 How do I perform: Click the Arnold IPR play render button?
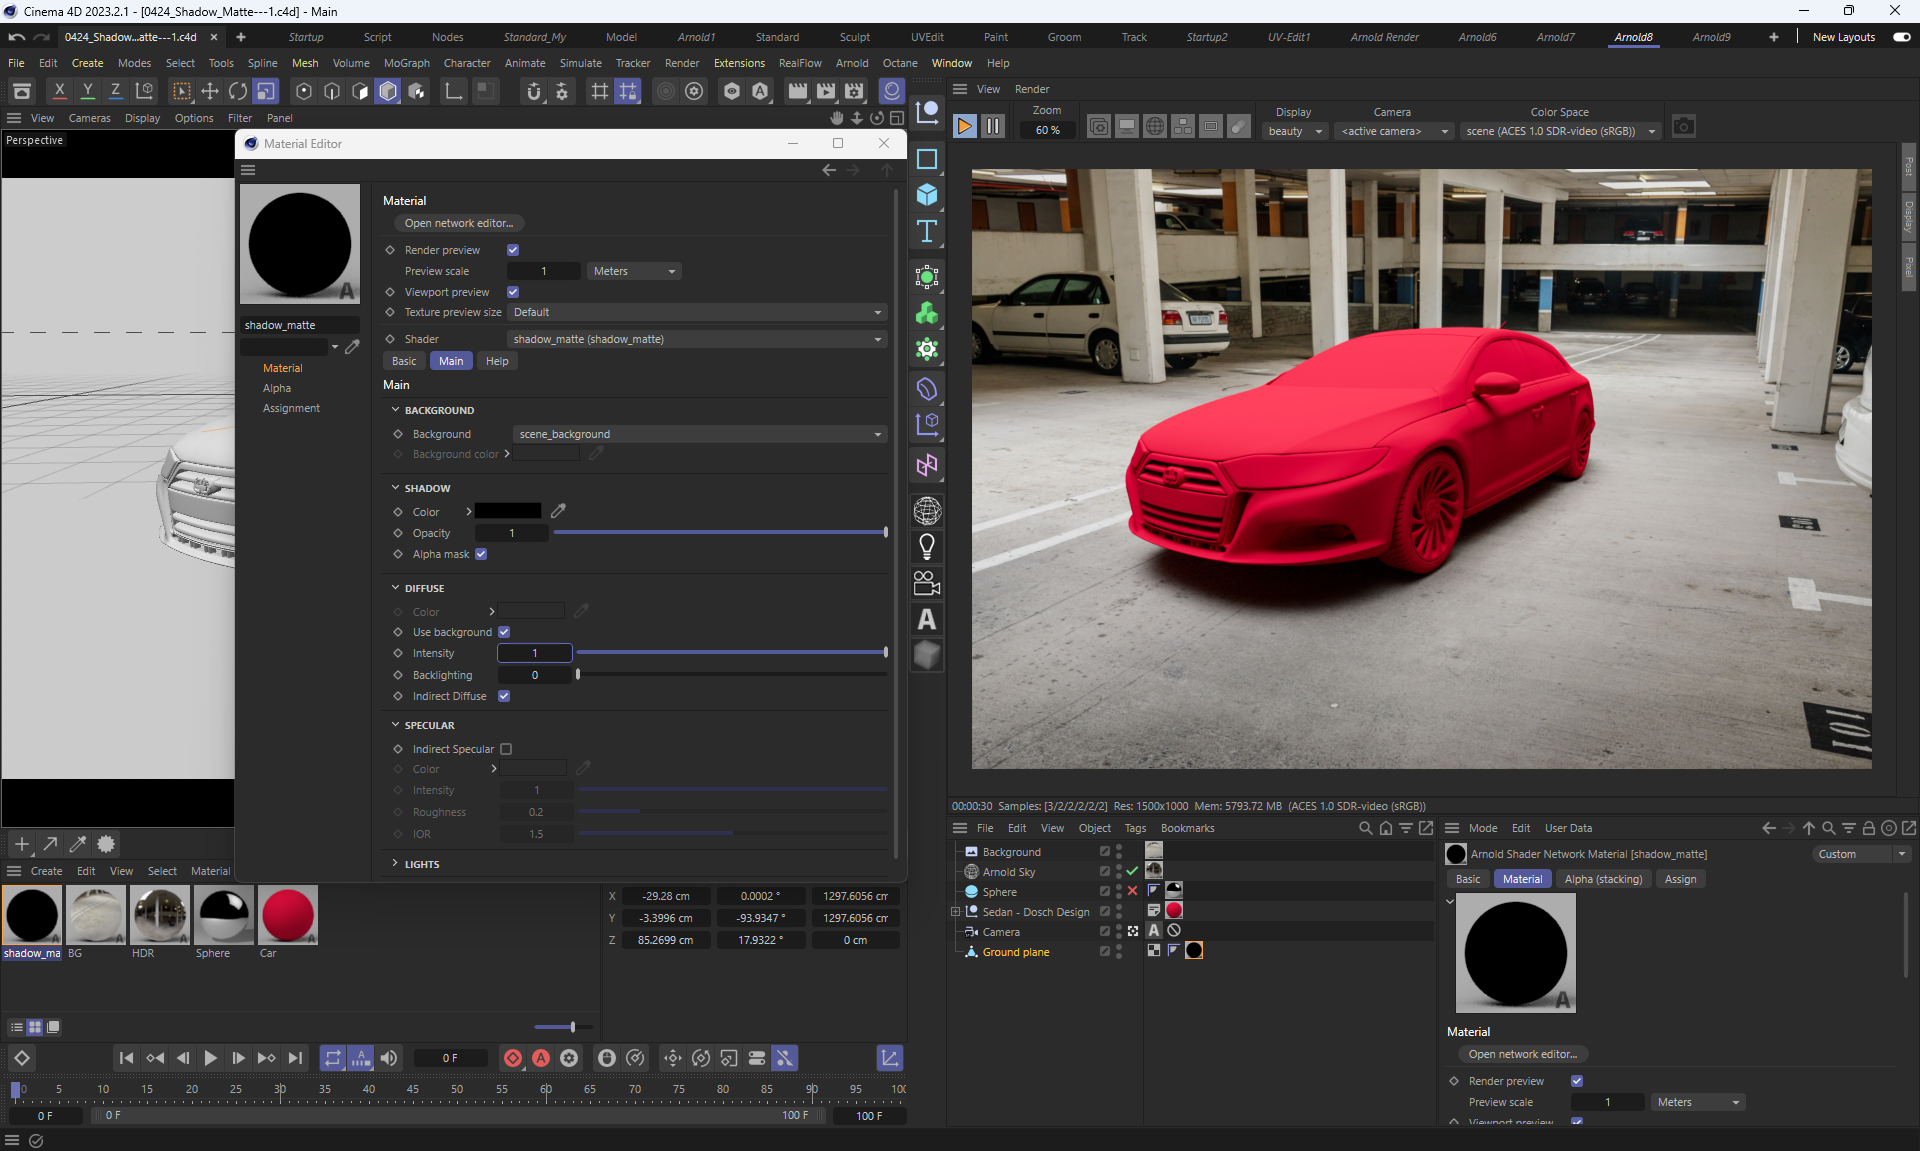pyautogui.click(x=964, y=127)
